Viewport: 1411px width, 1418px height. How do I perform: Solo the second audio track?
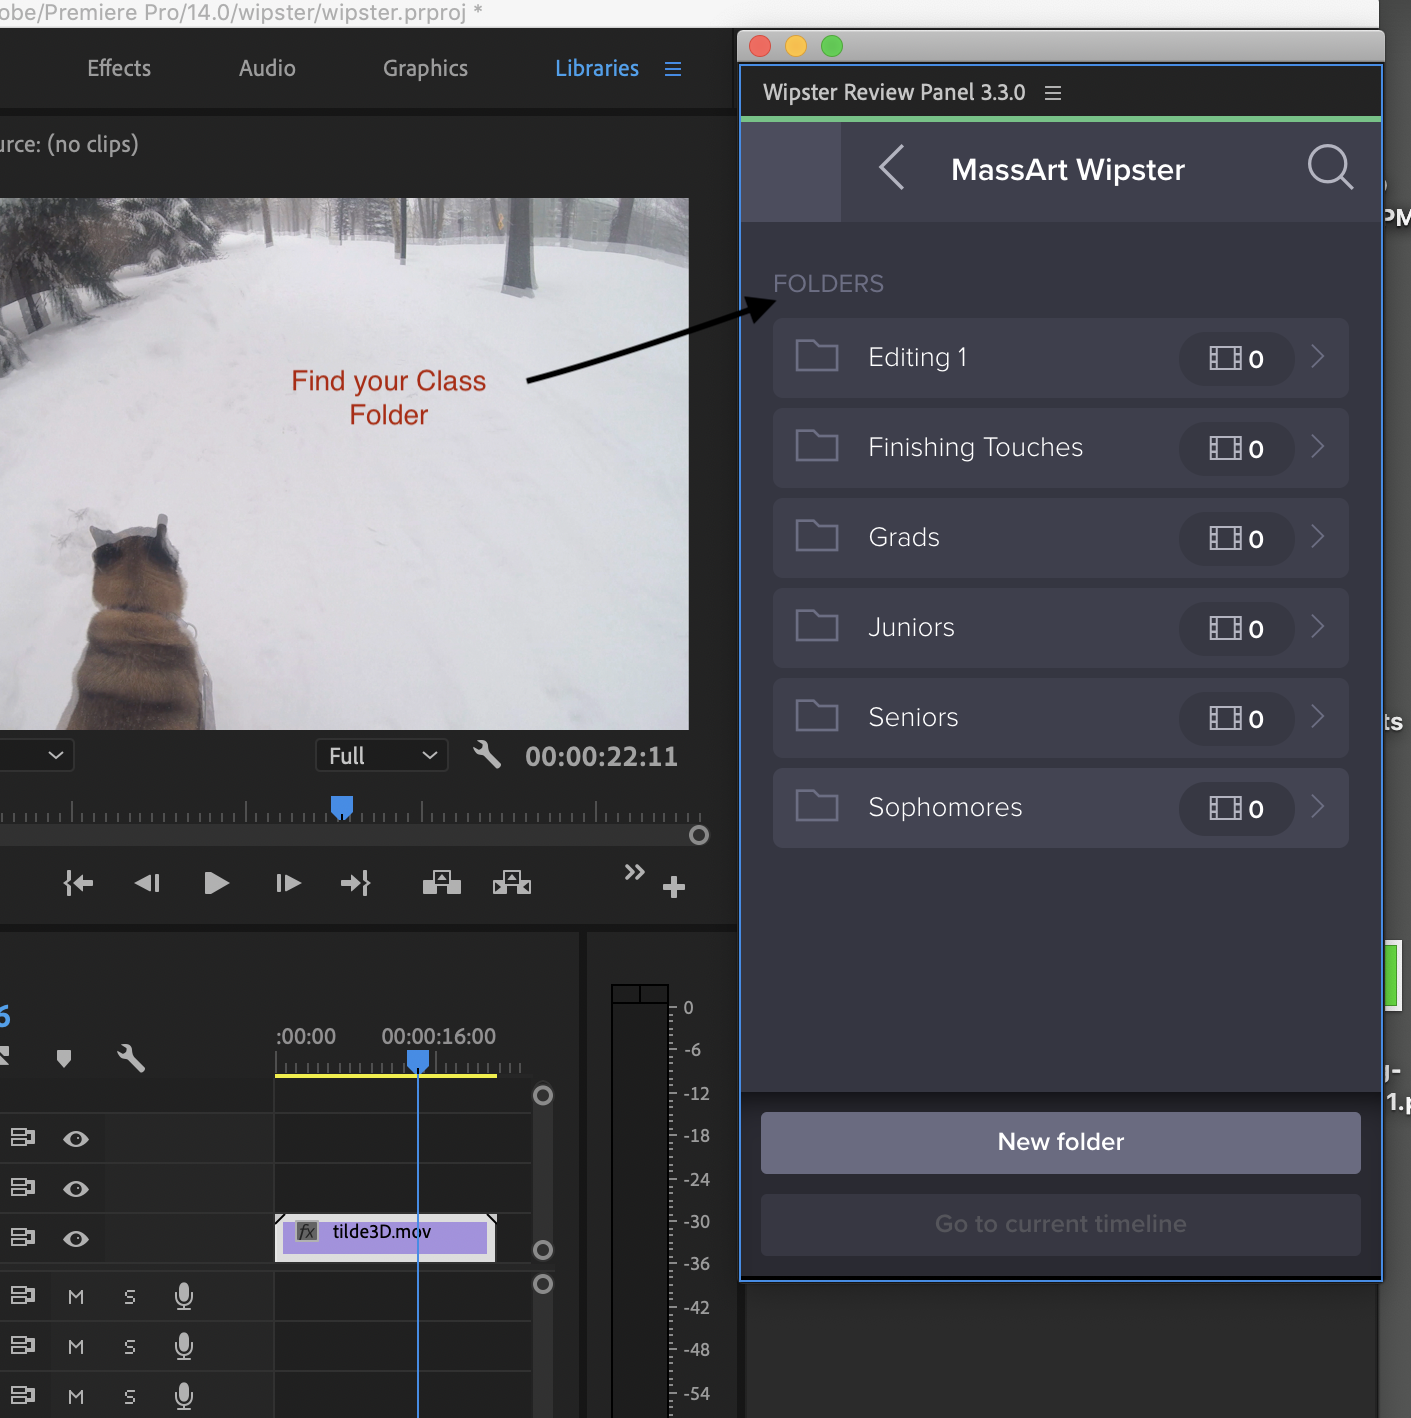[x=130, y=1347]
